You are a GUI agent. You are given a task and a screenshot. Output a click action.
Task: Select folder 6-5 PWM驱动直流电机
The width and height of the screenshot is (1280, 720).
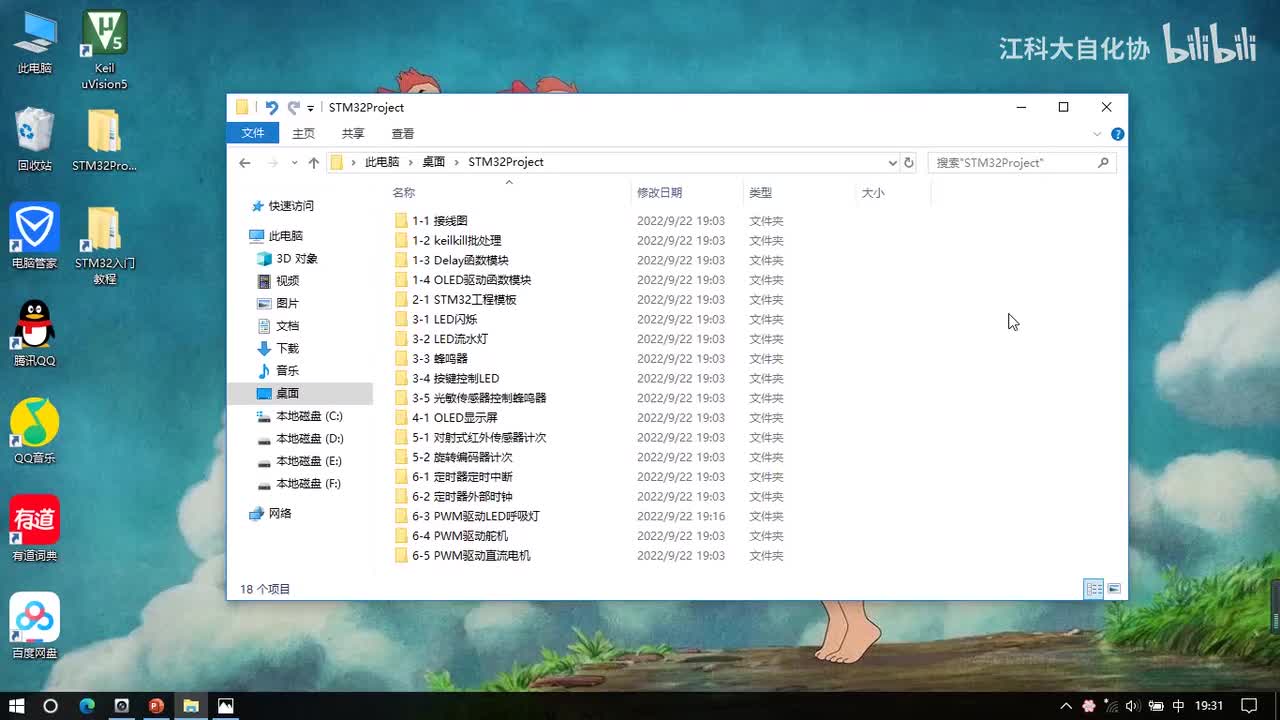471,555
